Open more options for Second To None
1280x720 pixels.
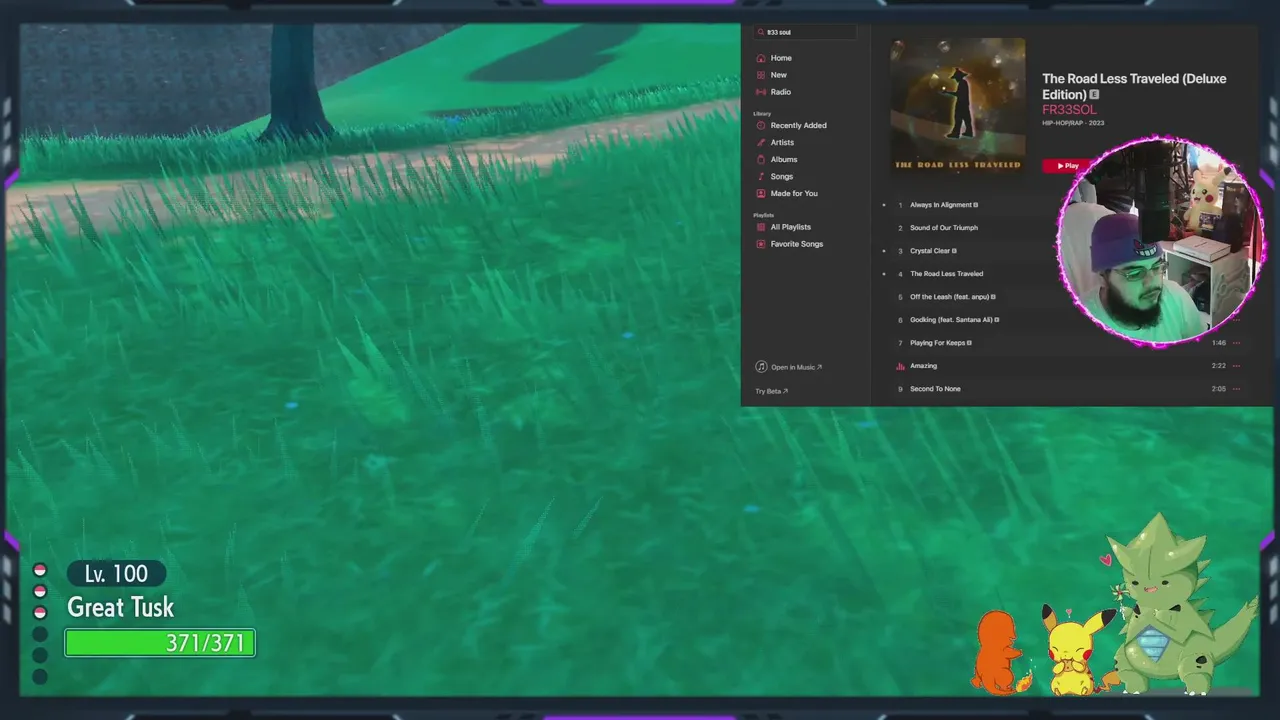[1236, 389]
